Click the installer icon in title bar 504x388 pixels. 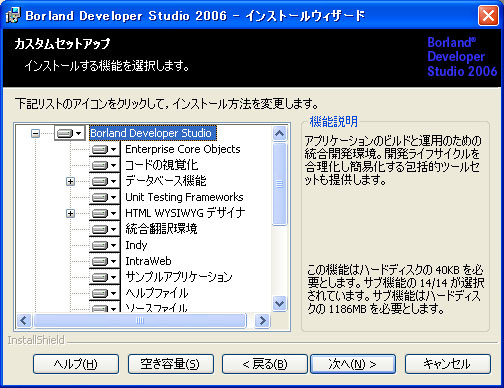pyautogui.click(x=13, y=15)
